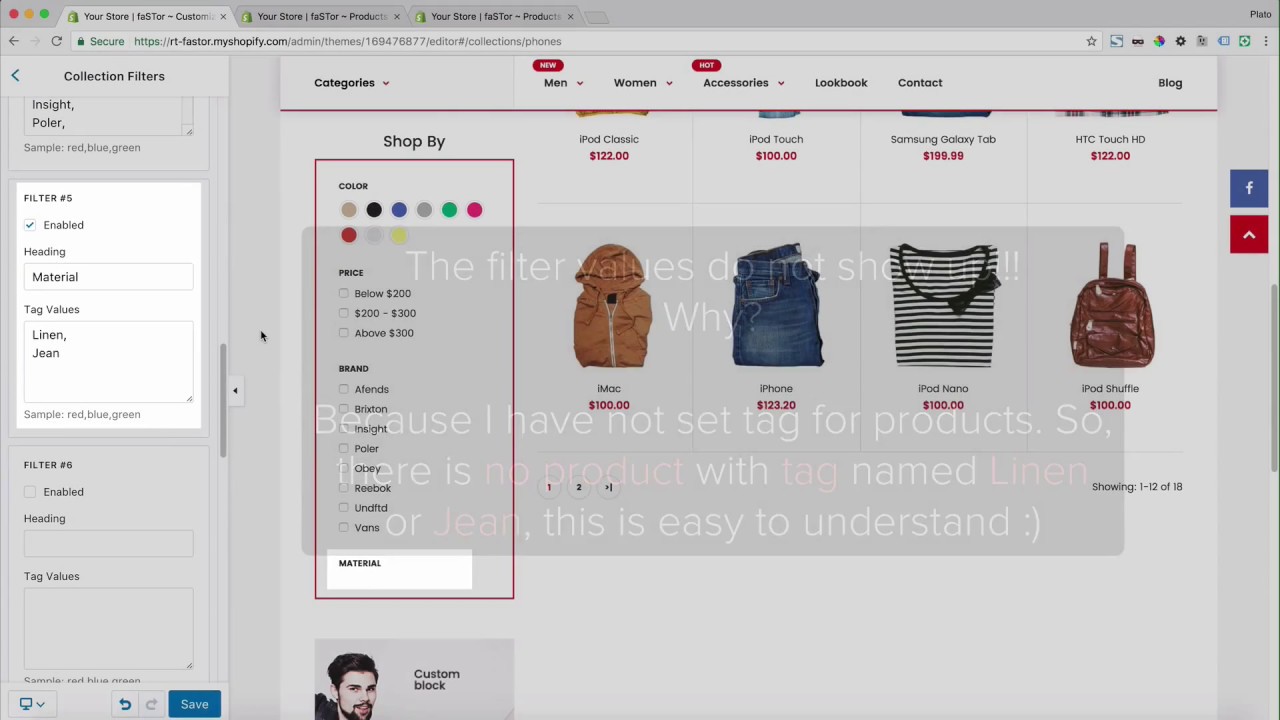This screenshot has height=720, width=1280.
Task: Expand the Categories dropdown menu
Action: click(x=352, y=83)
